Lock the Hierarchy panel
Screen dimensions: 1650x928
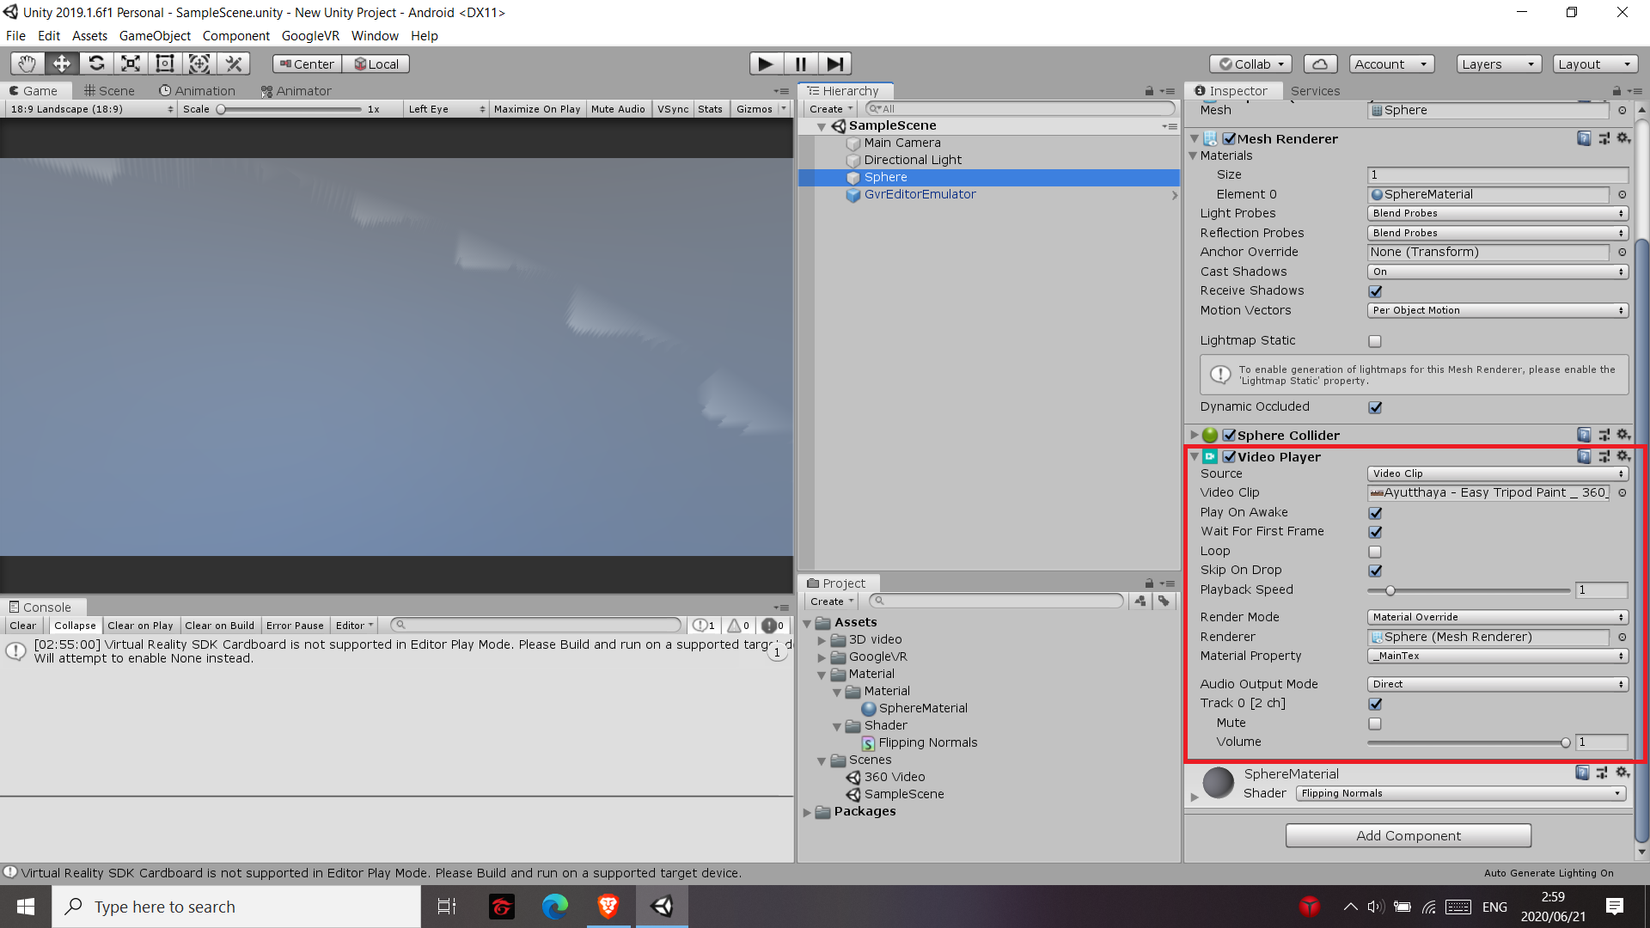(x=1149, y=91)
